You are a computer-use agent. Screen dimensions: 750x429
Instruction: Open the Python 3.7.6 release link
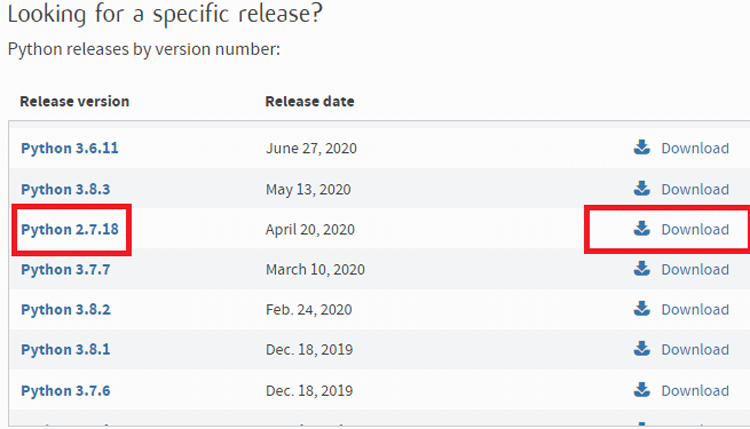point(65,390)
